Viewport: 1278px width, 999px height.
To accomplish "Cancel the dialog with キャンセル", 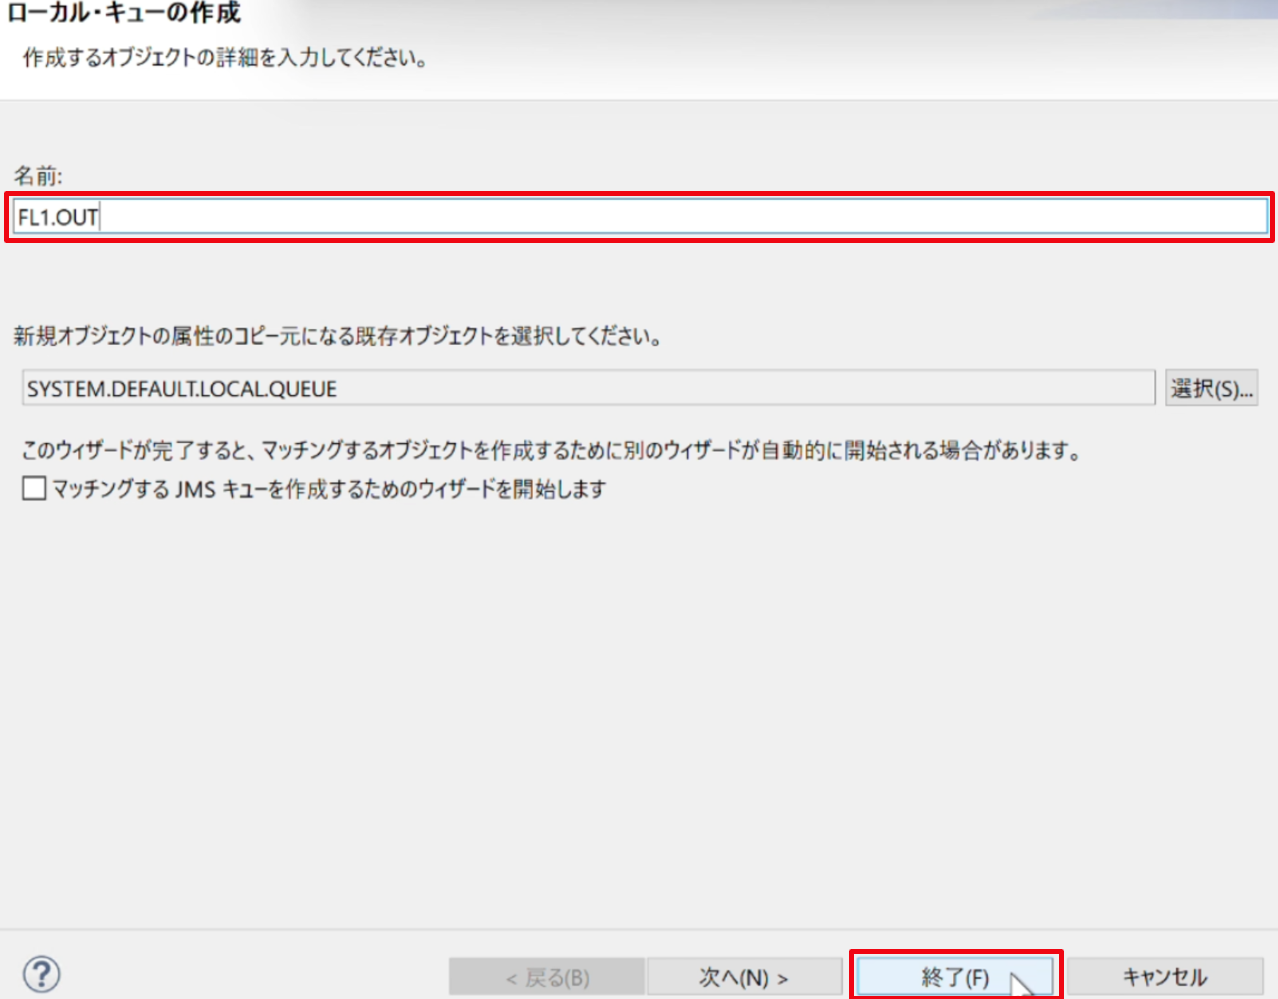I will [x=1165, y=977].
